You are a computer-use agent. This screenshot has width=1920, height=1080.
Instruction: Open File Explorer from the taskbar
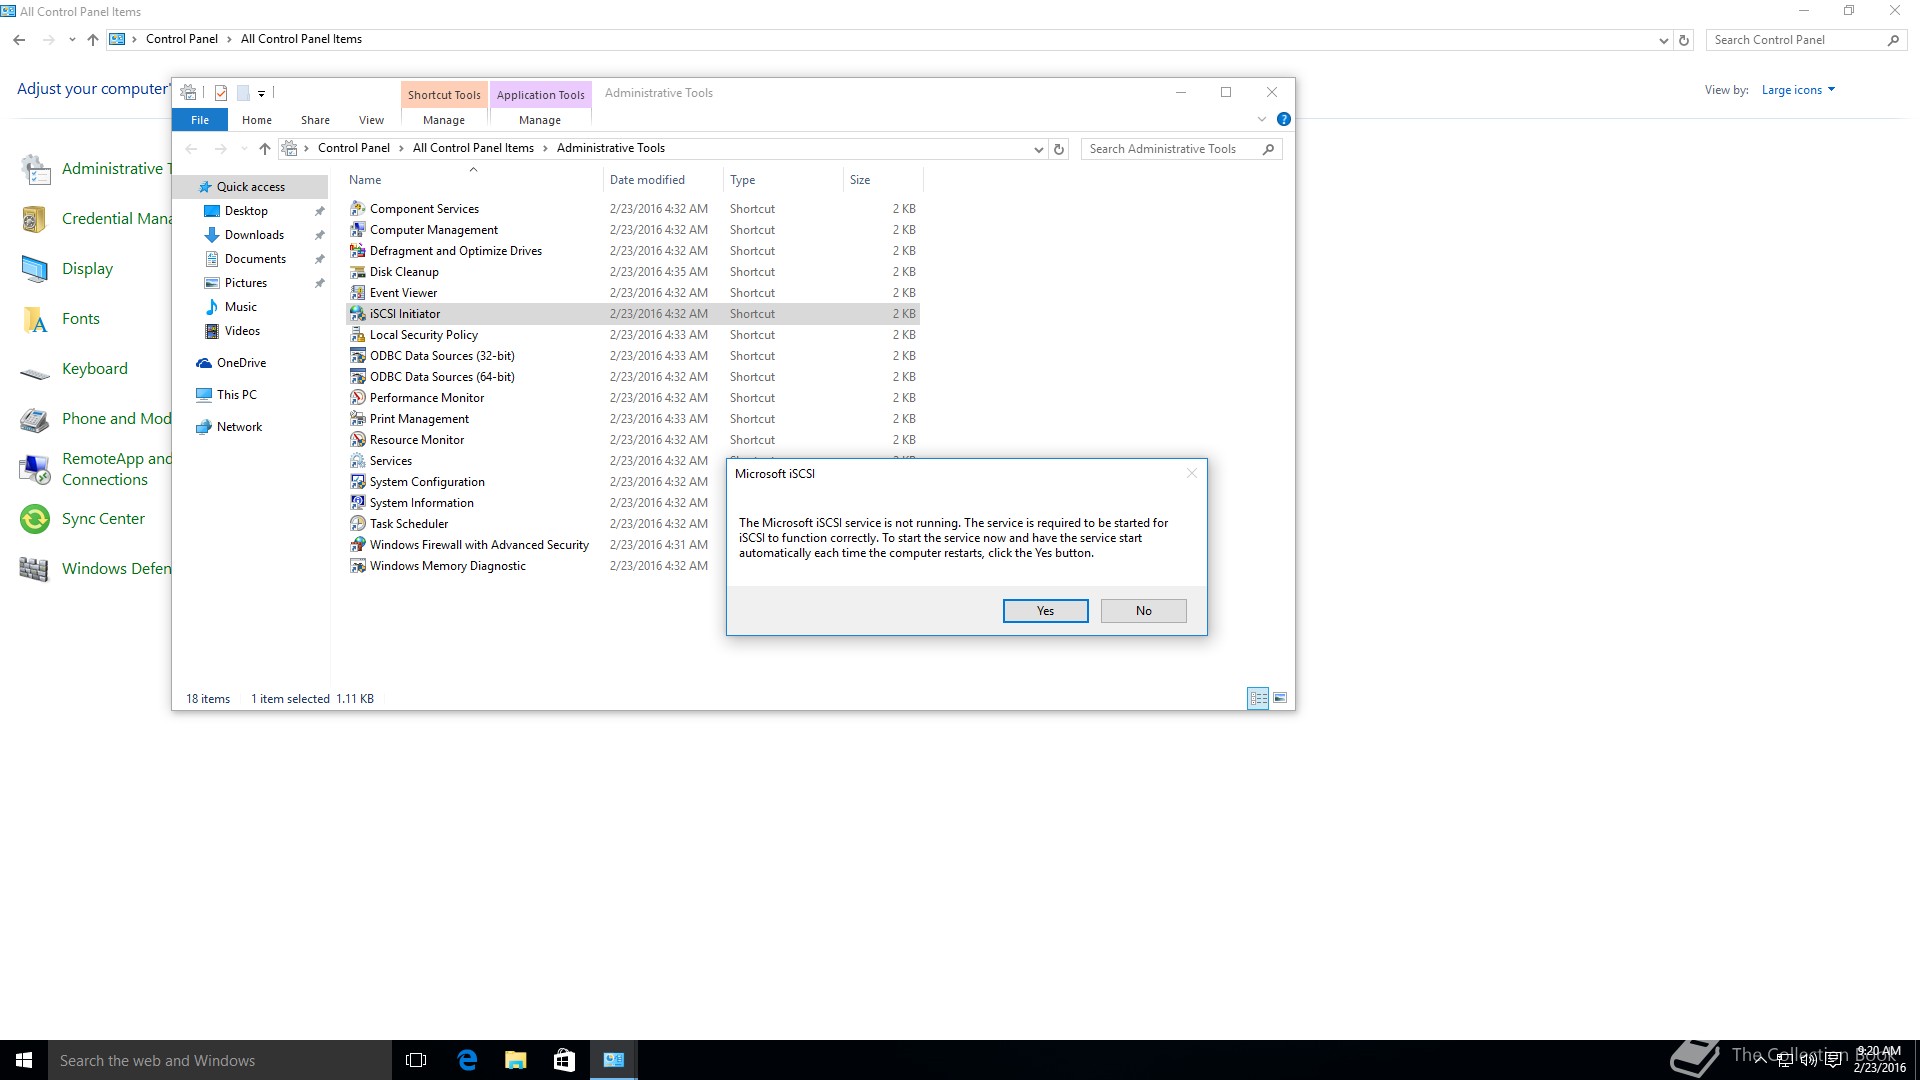(515, 1060)
